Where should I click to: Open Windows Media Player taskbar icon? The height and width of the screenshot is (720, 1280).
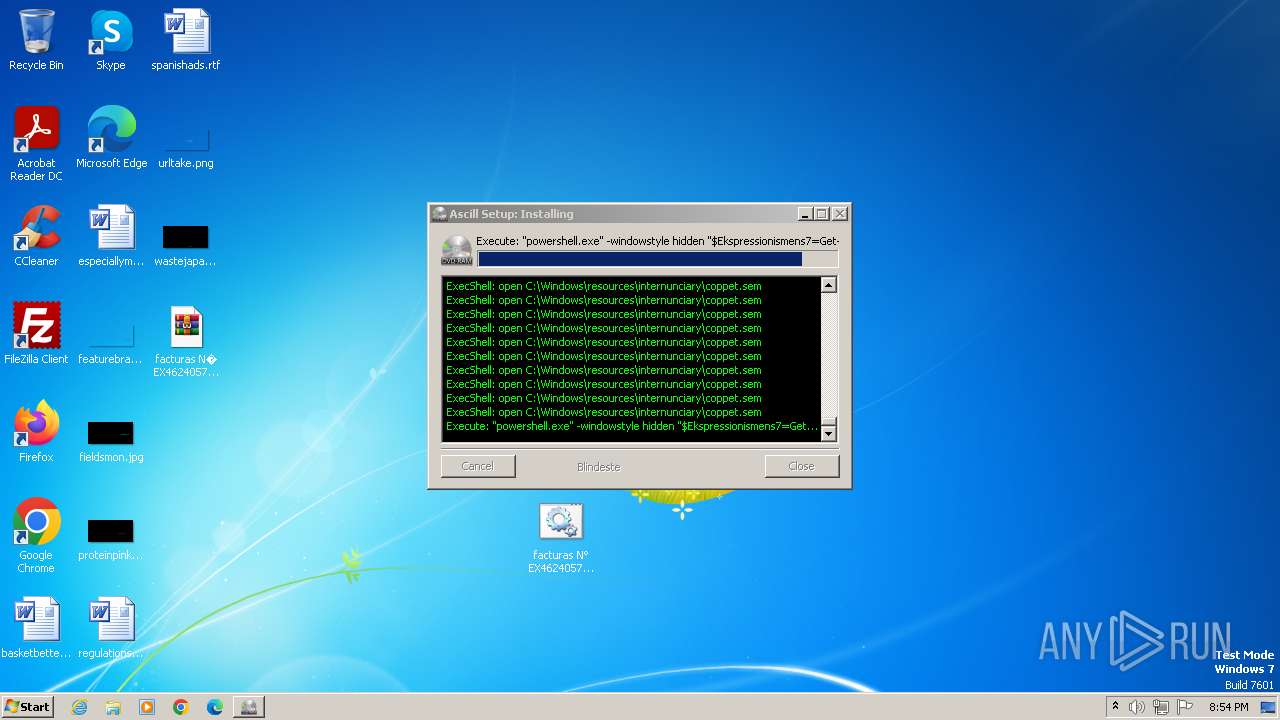[x=147, y=707]
